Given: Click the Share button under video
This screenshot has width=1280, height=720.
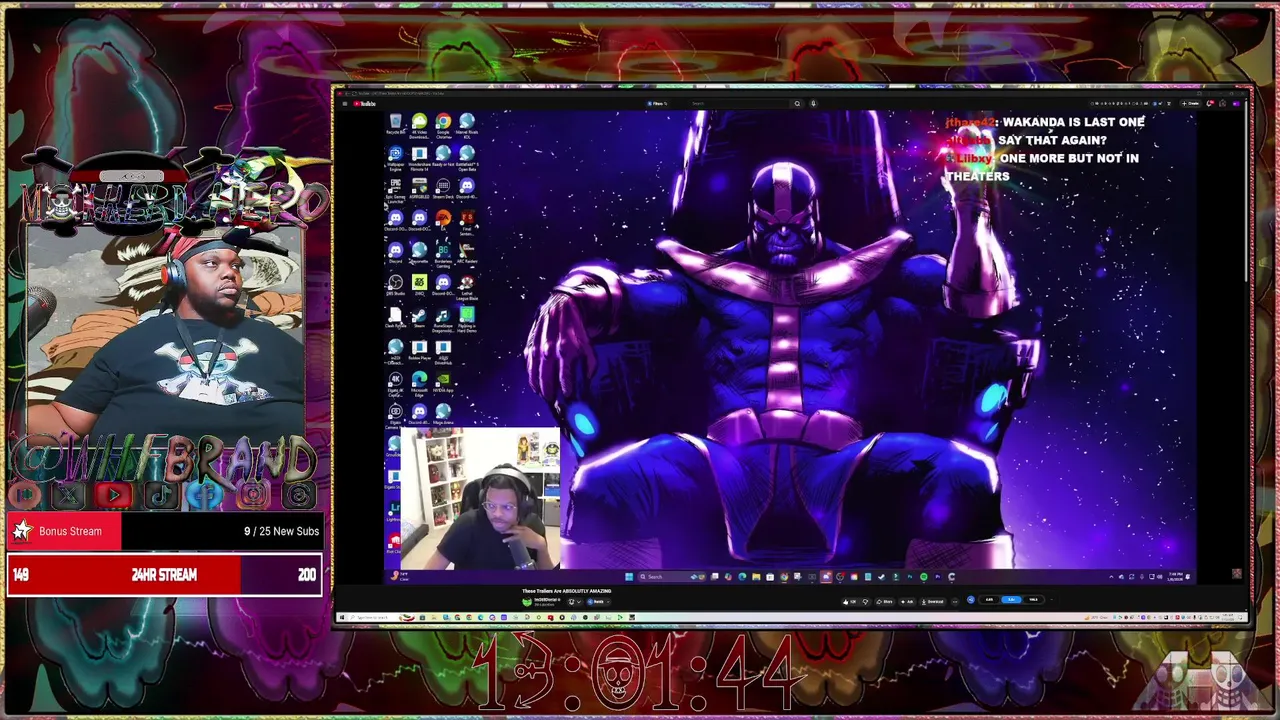Looking at the screenshot, I should 885,602.
